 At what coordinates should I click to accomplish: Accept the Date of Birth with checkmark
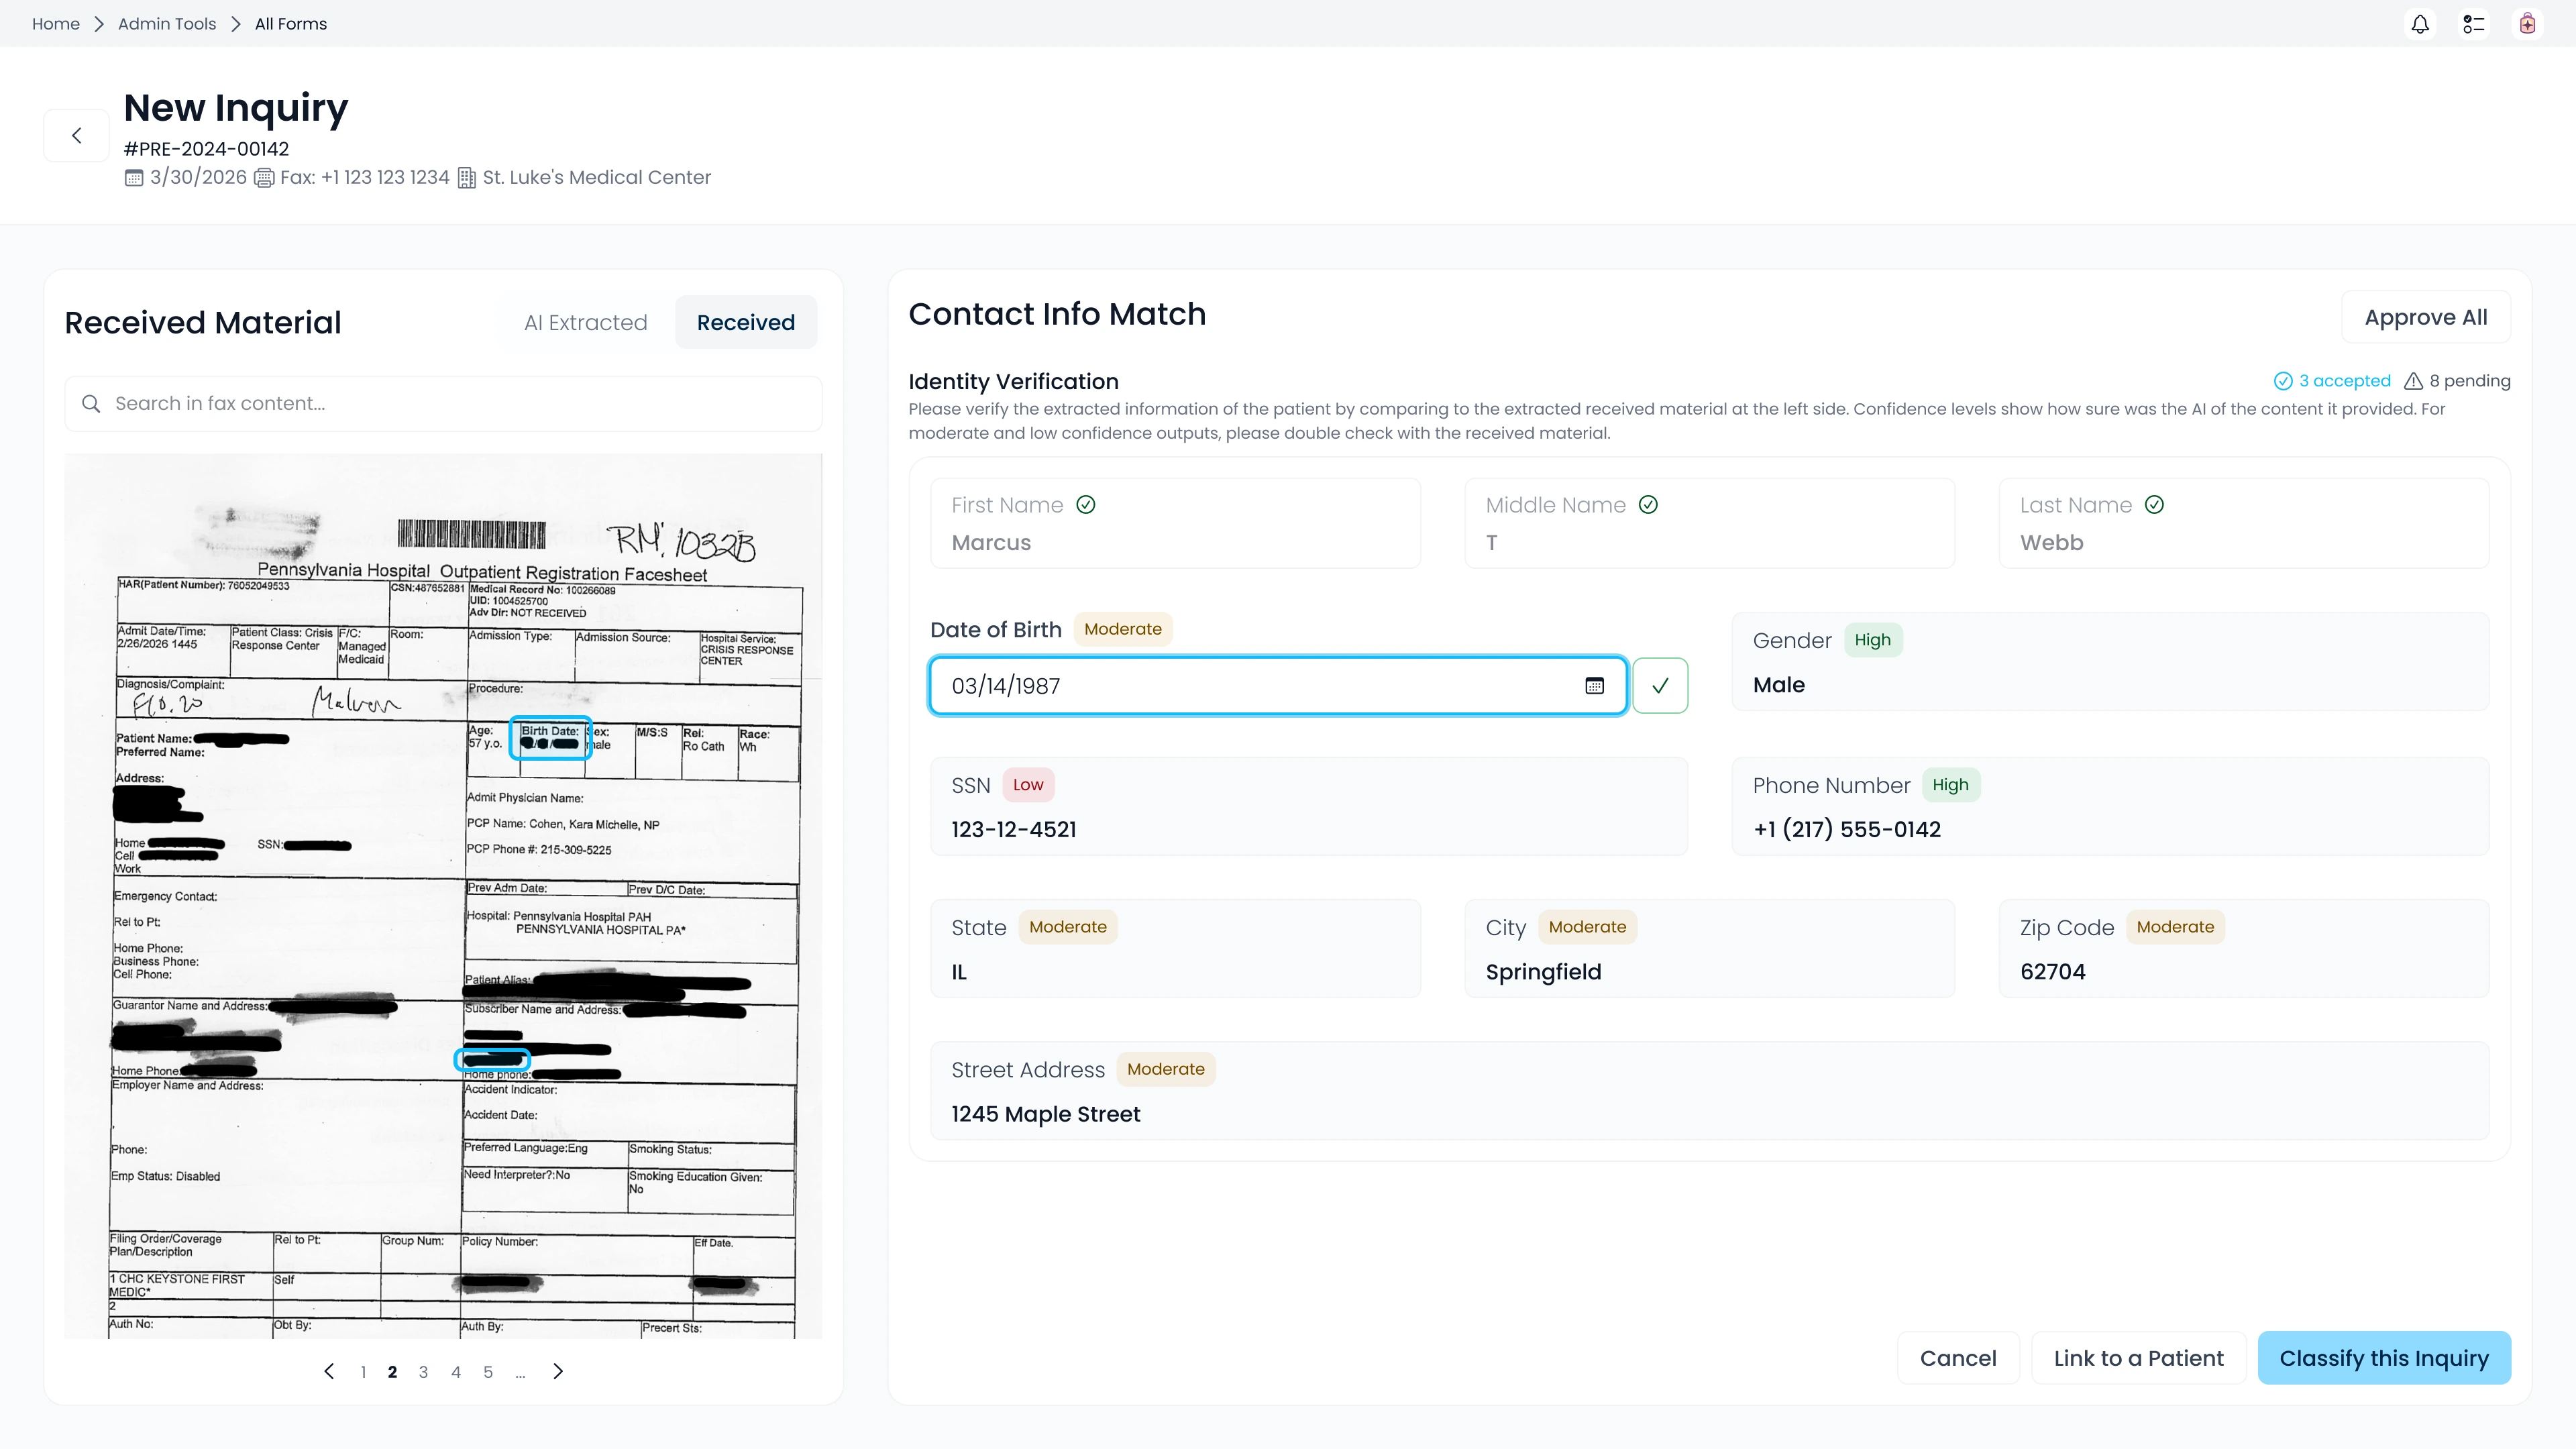(1660, 686)
